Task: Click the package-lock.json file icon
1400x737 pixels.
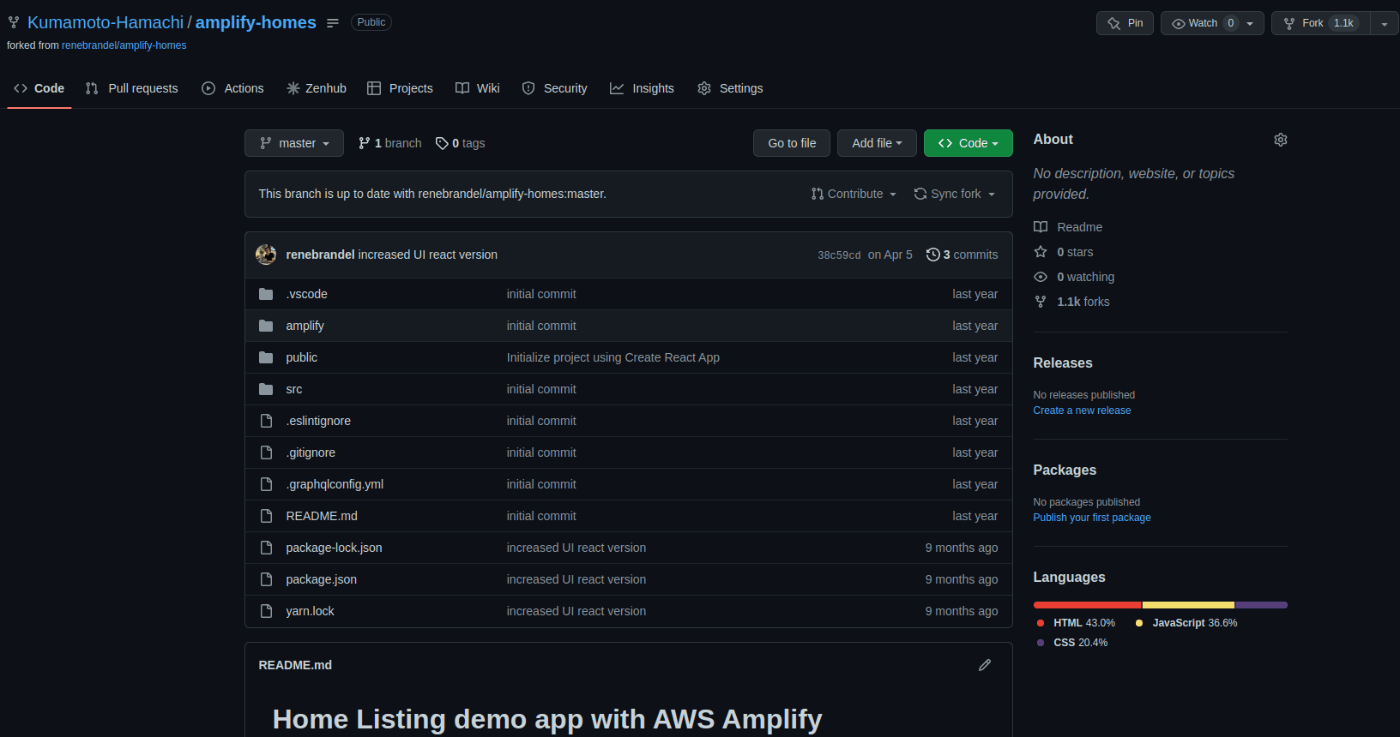Action: (266, 548)
